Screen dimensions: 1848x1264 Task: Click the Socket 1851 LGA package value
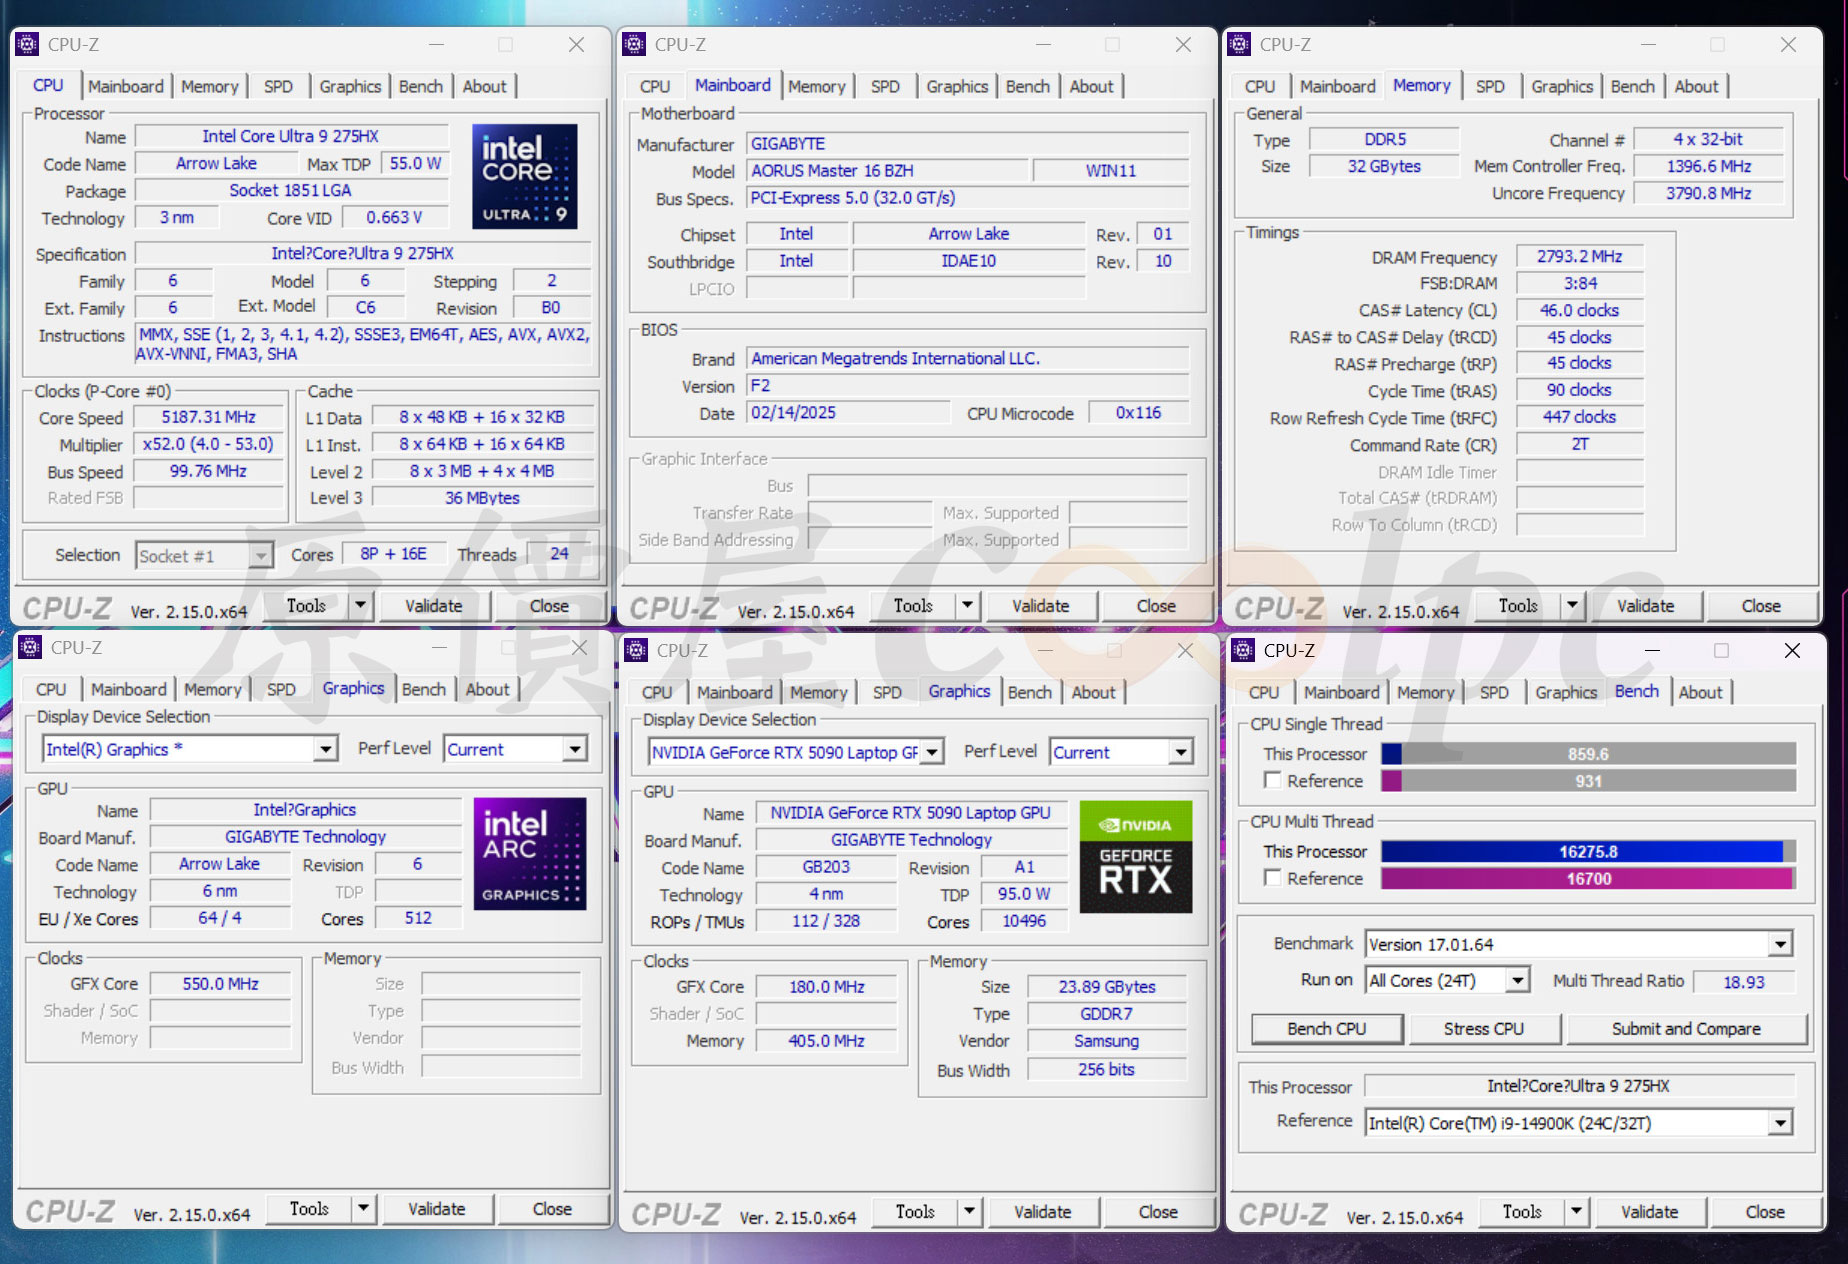(x=291, y=190)
